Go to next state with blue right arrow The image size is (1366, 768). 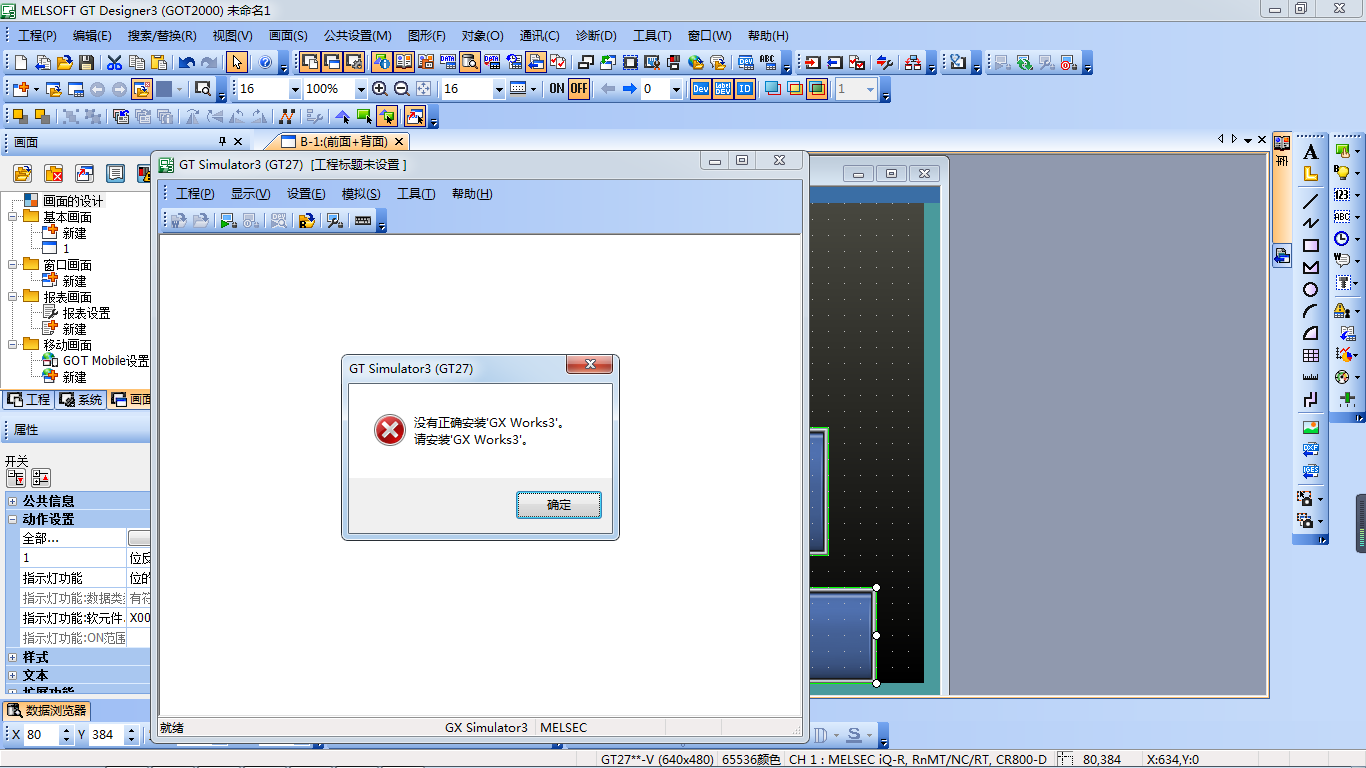[x=630, y=89]
